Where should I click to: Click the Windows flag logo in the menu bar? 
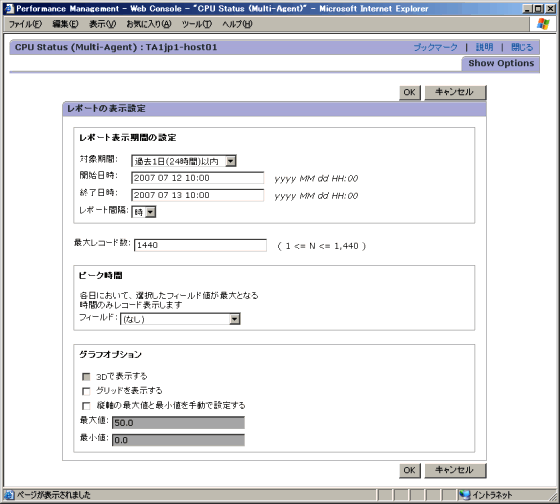coord(543,24)
